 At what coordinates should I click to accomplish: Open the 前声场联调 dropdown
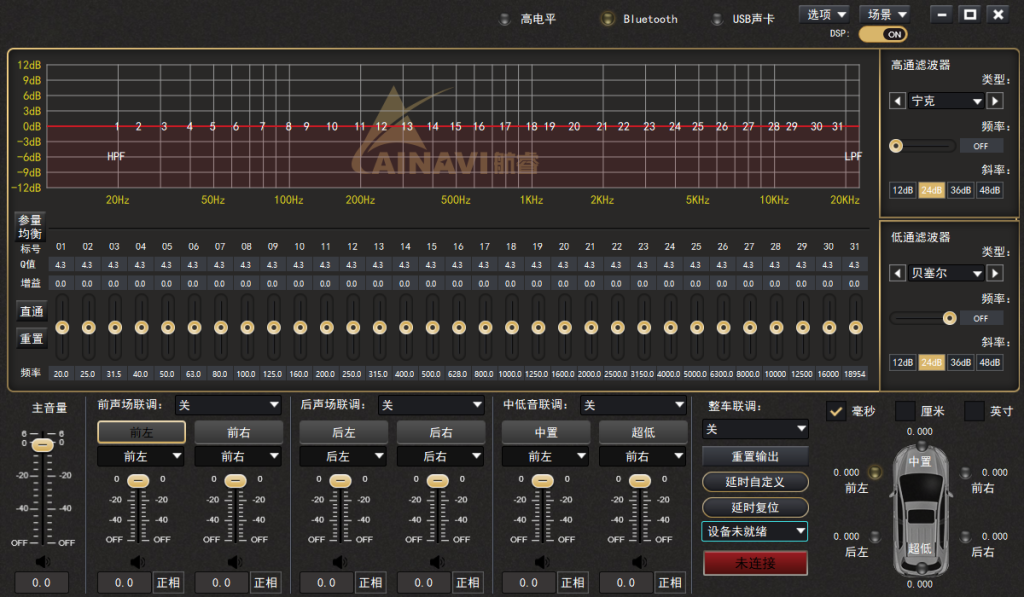click(229, 406)
